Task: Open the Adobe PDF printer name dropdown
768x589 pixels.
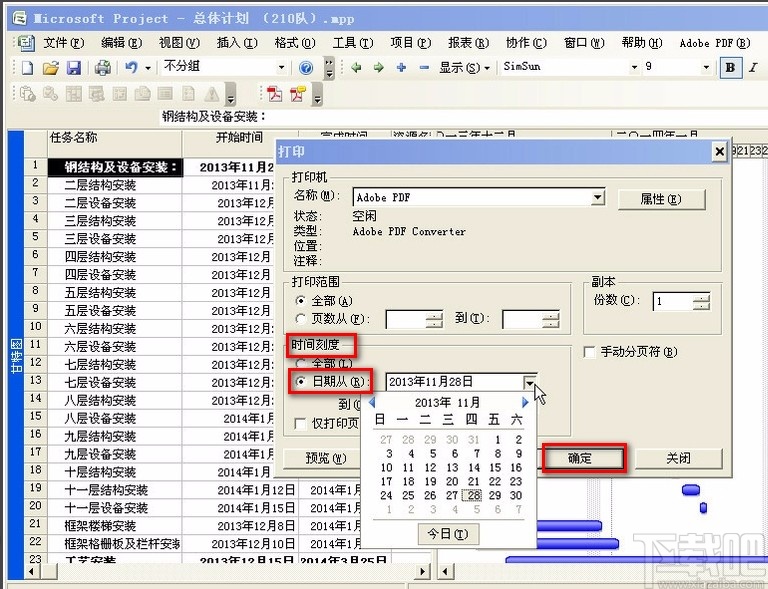Action: click(x=598, y=198)
